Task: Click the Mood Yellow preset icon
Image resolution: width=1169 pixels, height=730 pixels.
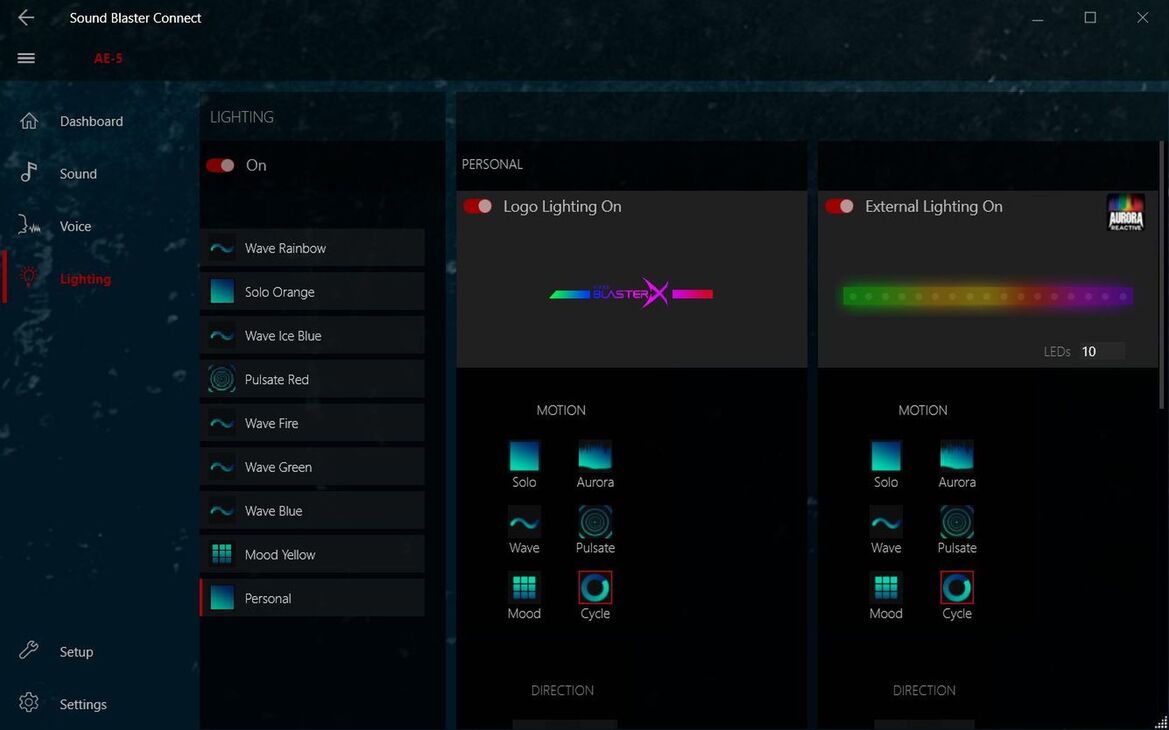Action: (x=221, y=554)
